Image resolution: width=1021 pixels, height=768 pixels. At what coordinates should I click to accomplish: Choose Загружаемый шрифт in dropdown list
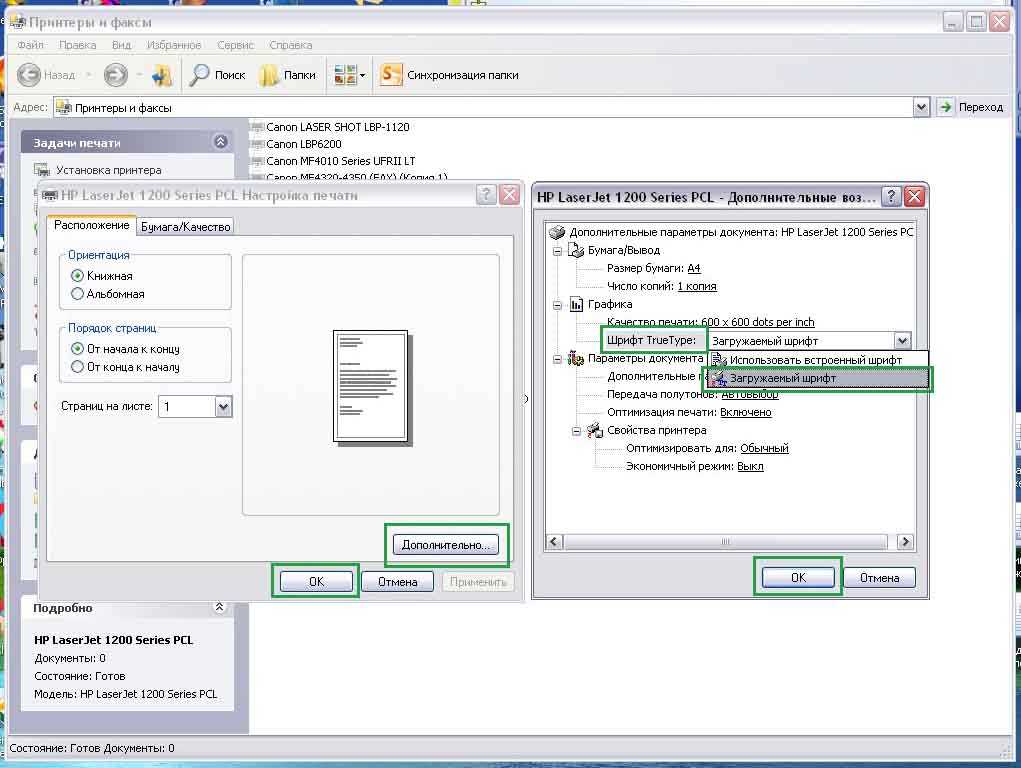[818, 378]
